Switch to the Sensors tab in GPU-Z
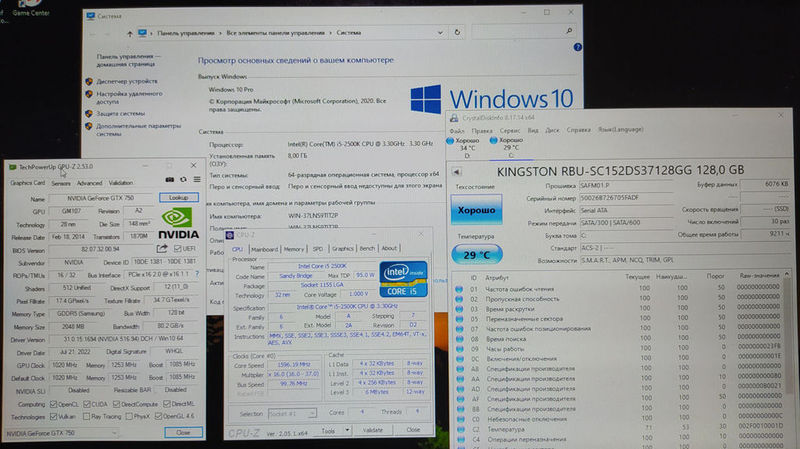800x449 pixels. (x=61, y=183)
